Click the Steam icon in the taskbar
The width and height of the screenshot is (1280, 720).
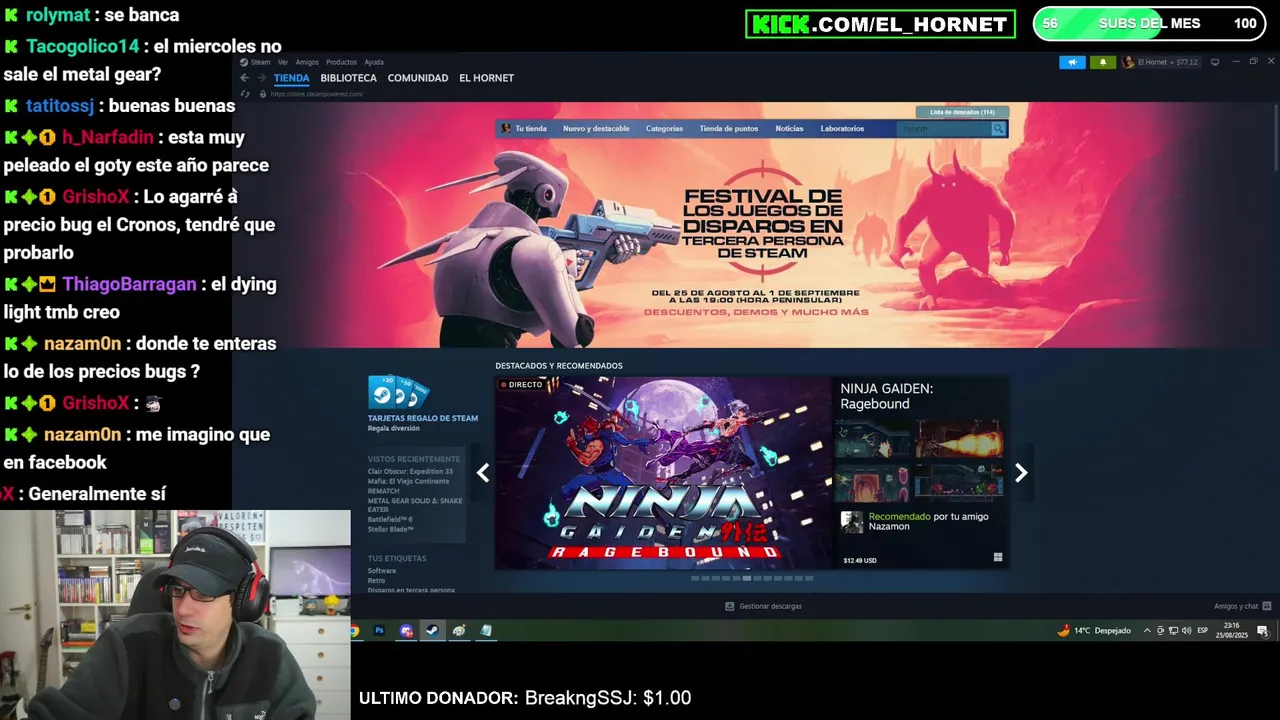coord(432,631)
